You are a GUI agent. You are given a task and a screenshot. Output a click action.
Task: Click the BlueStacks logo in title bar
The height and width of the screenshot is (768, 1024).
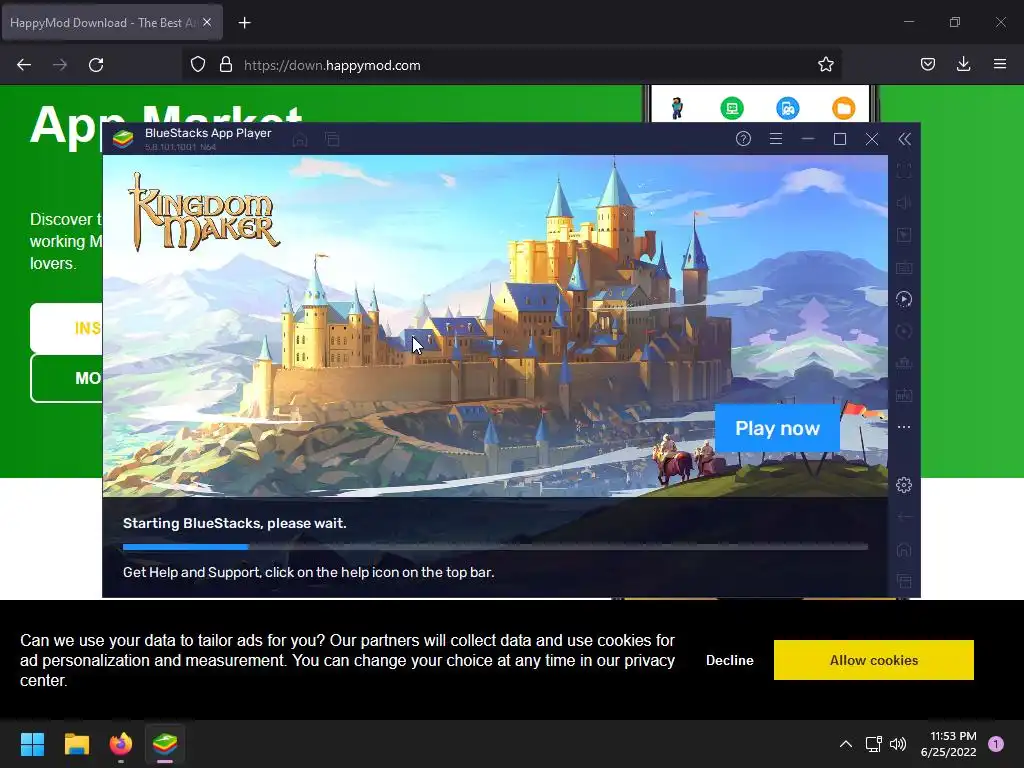point(123,138)
